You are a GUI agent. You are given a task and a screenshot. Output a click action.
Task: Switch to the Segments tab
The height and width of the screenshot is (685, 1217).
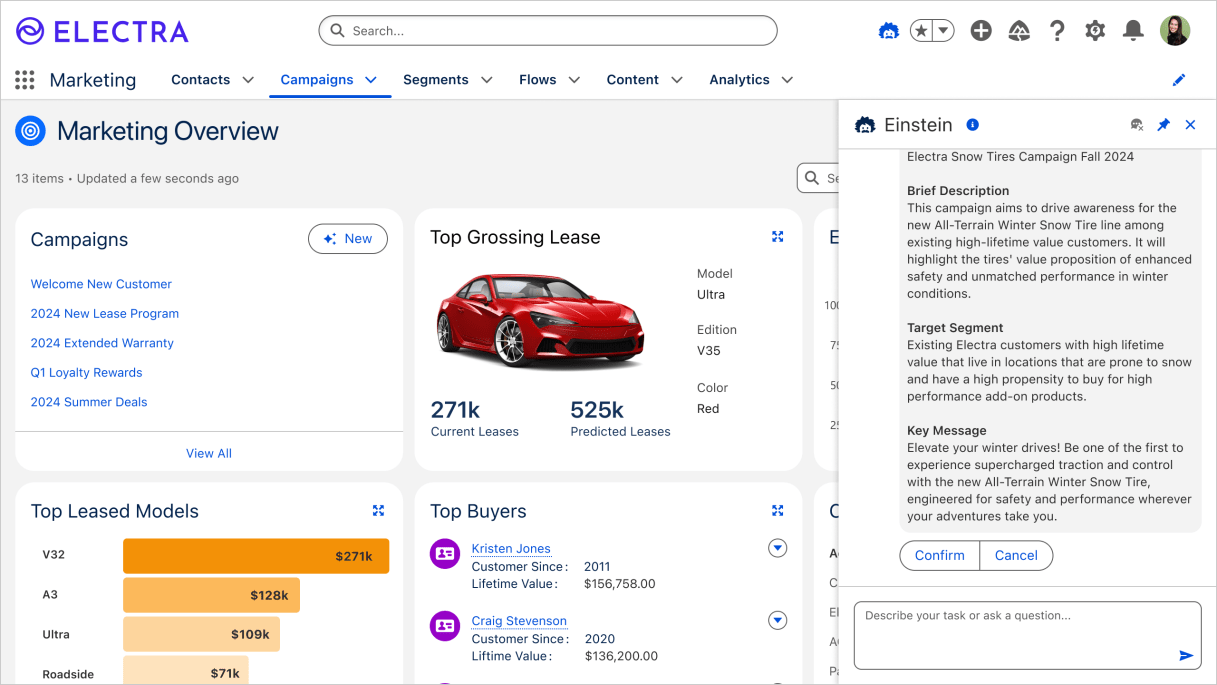point(437,79)
